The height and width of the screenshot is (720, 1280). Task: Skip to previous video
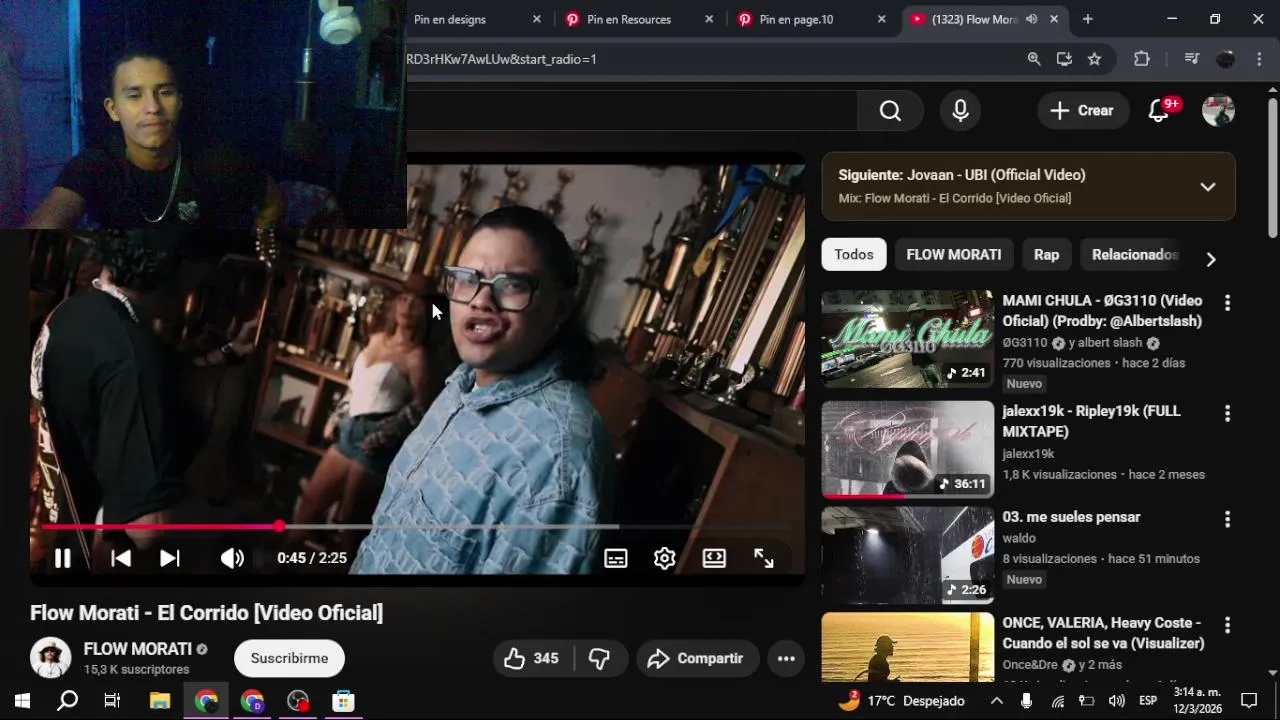(120, 558)
